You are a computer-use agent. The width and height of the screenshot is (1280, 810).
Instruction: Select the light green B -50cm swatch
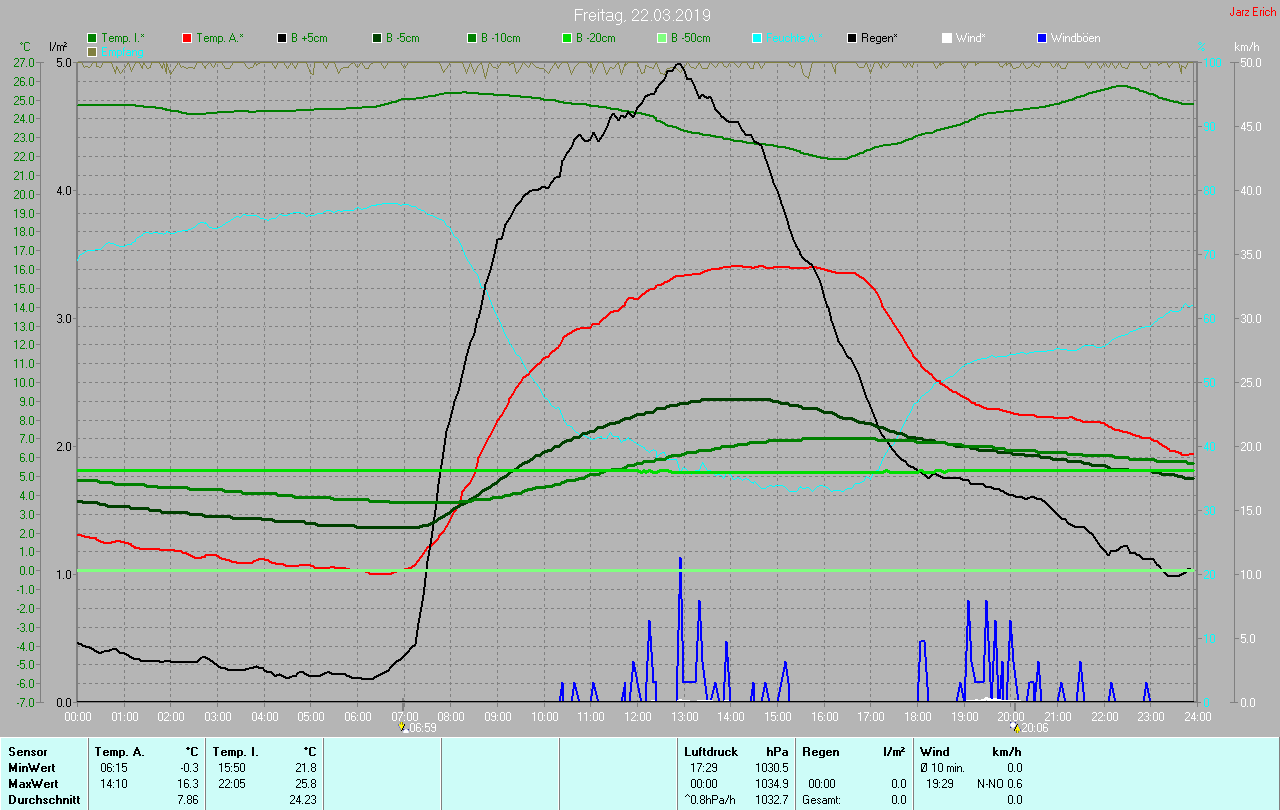point(661,38)
